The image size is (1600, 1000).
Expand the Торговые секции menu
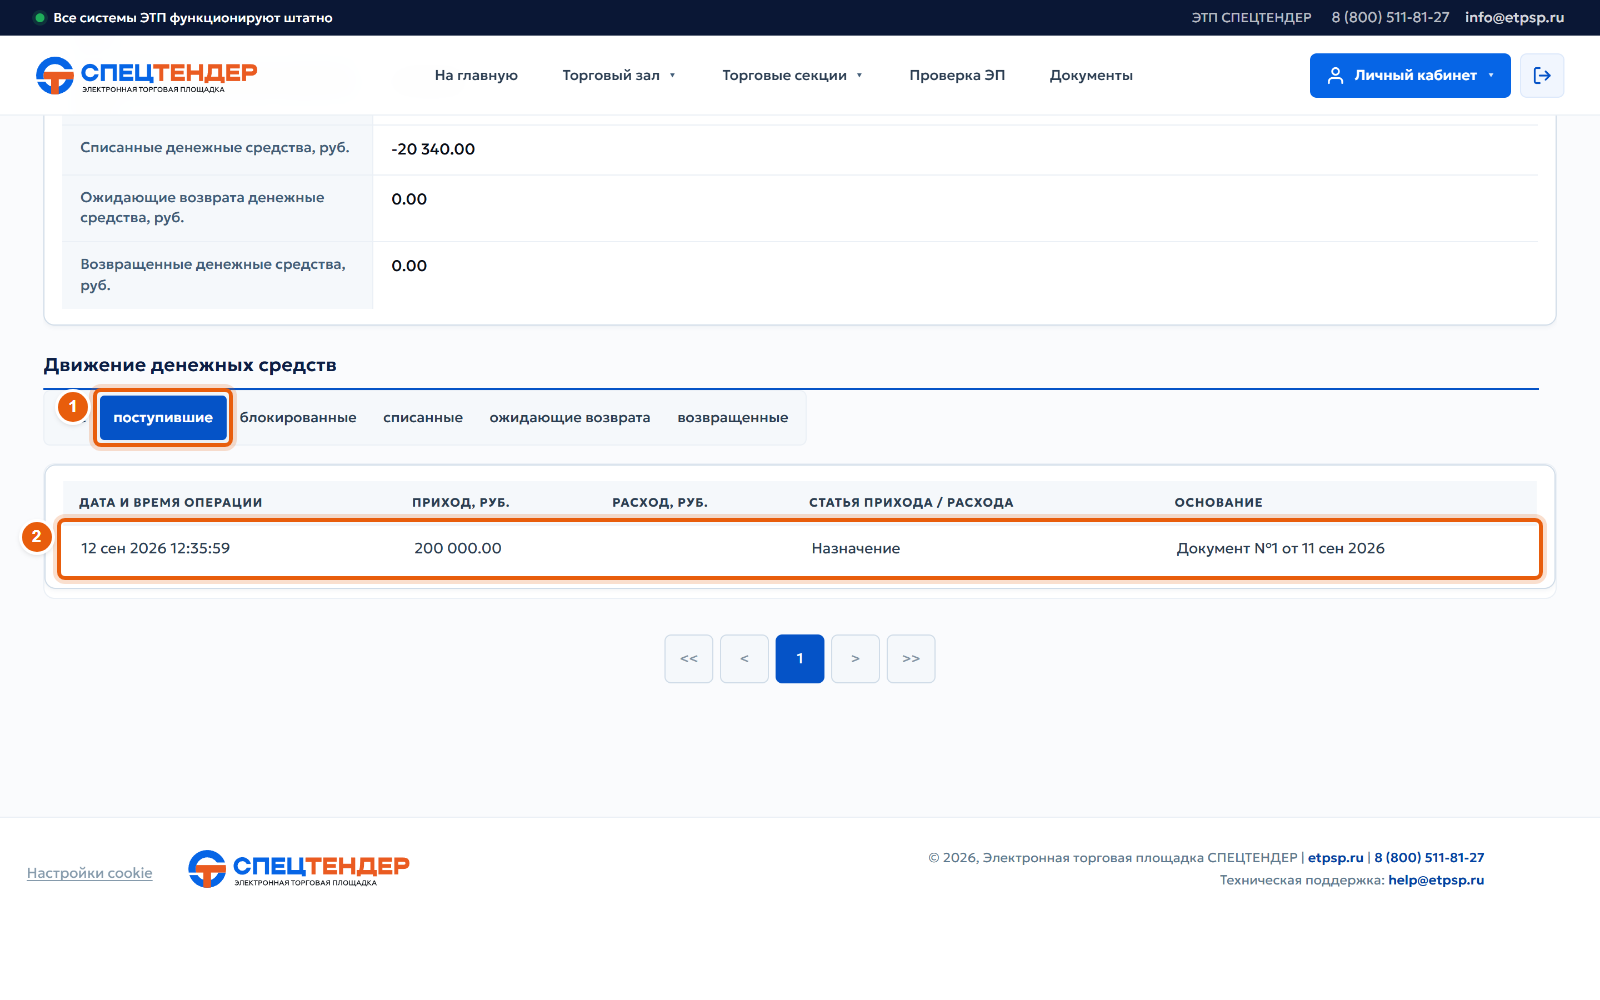pyautogui.click(x=792, y=75)
